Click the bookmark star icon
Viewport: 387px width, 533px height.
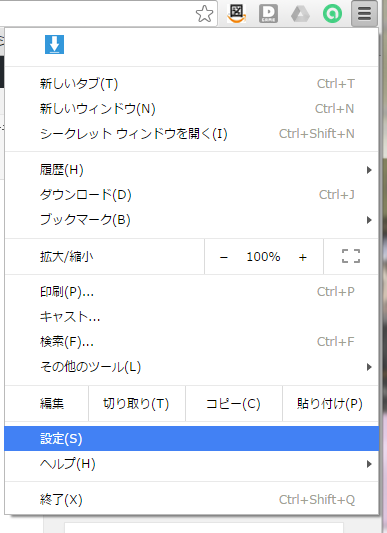[x=204, y=14]
